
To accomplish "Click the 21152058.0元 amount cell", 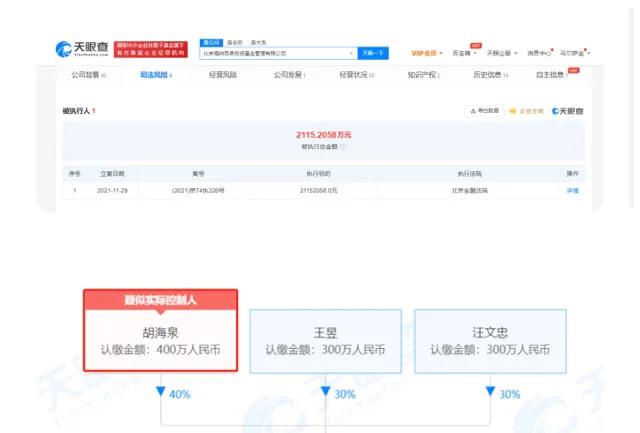I will (x=318, y=191).
